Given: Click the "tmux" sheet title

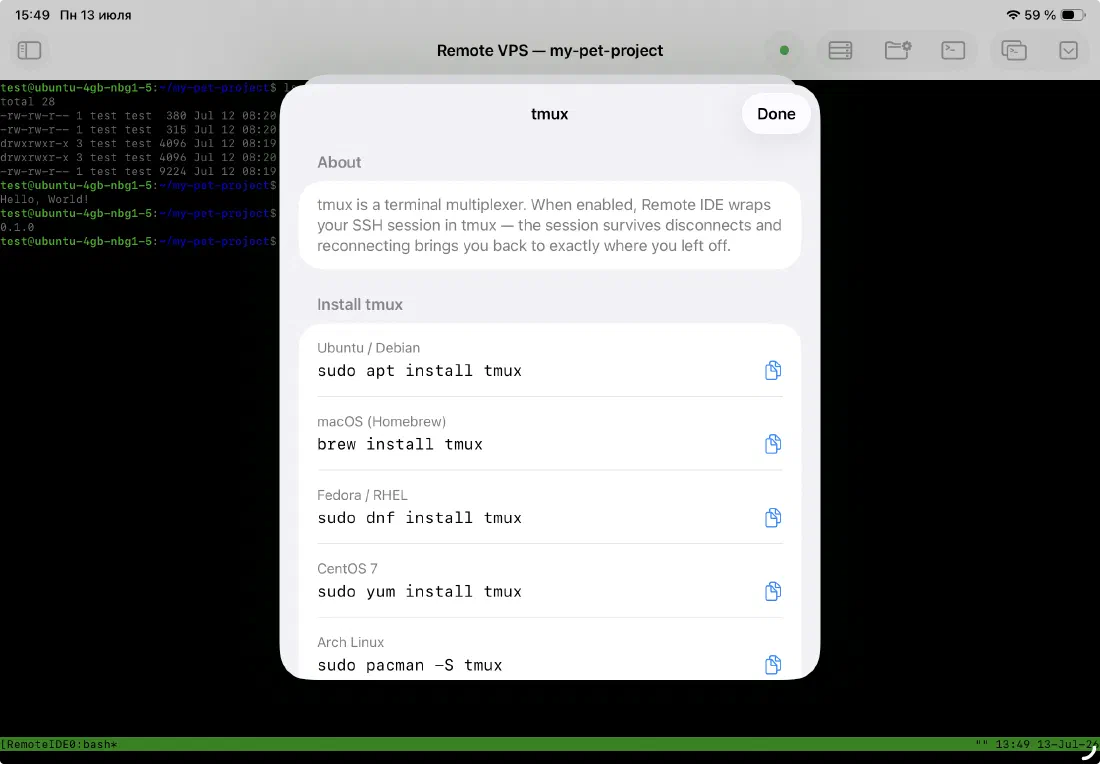Looking at the screenshot, I should tap(549, 114).
